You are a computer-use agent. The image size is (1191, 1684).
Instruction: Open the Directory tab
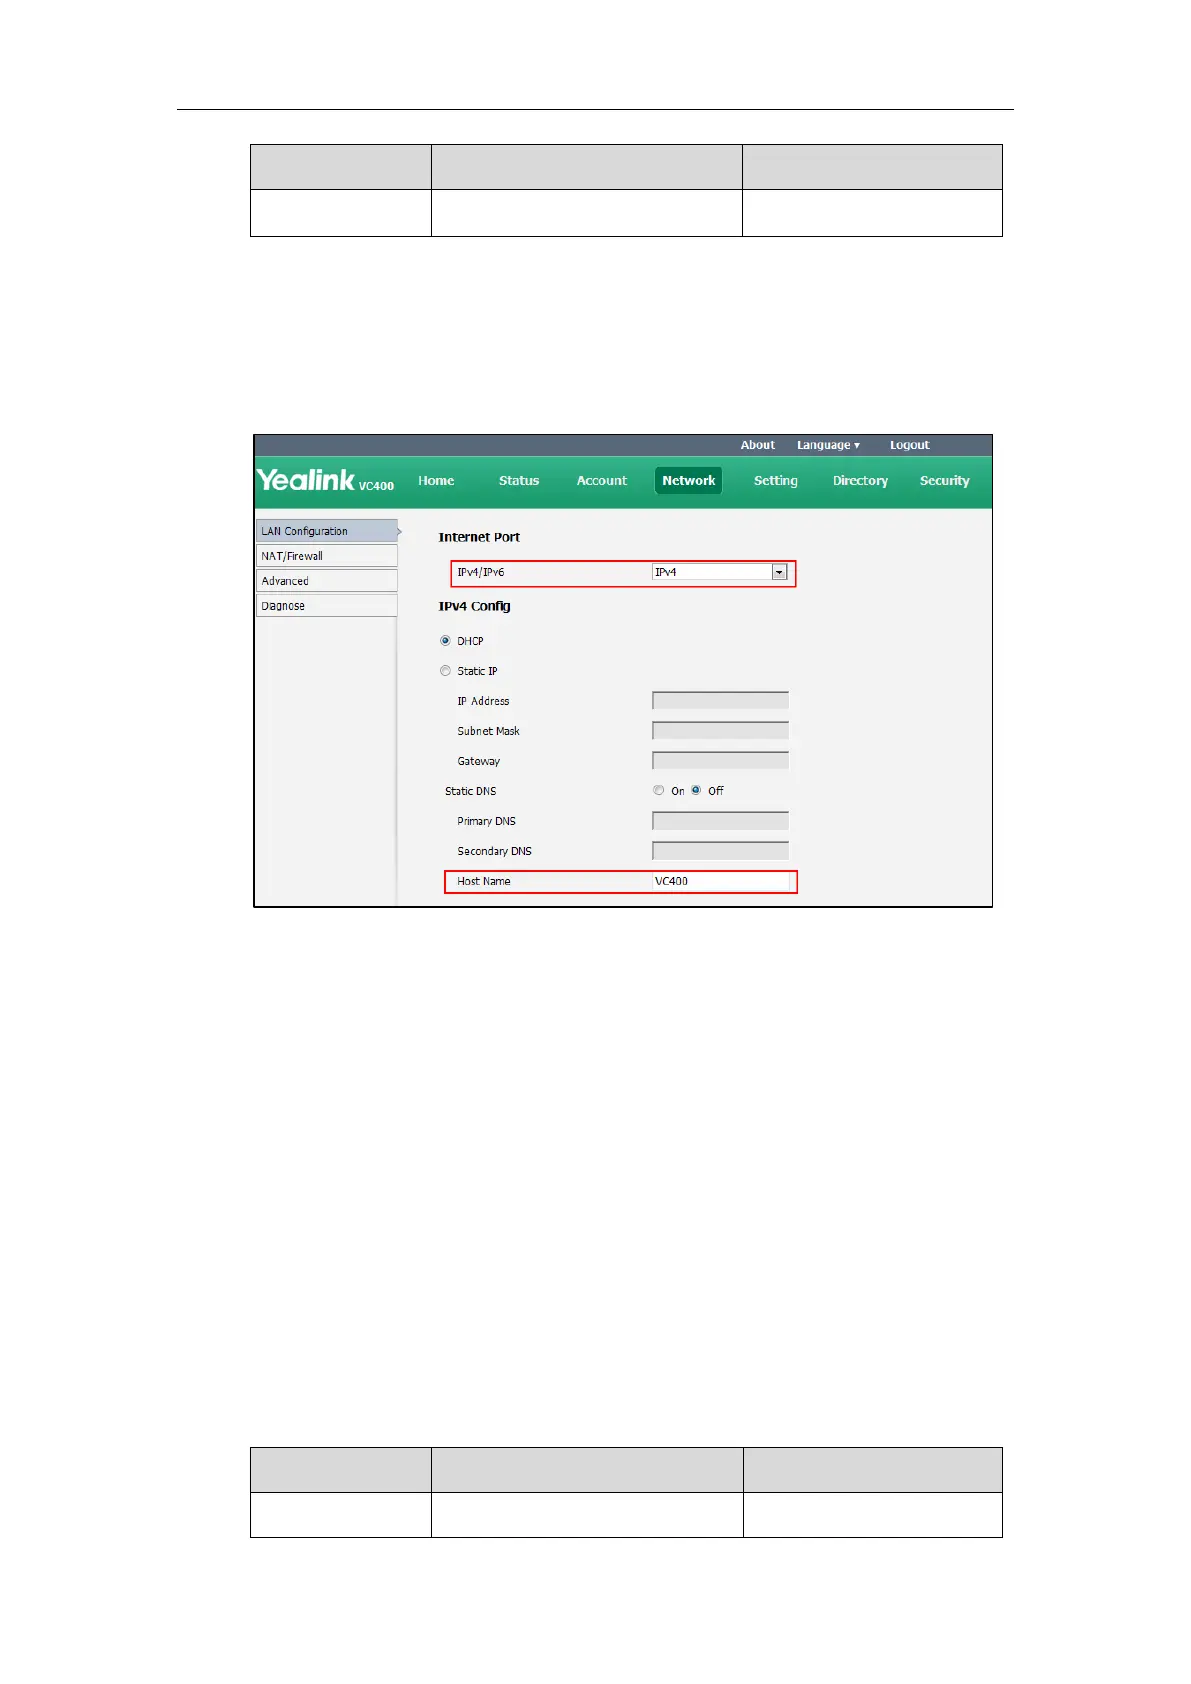coord(860,481)
